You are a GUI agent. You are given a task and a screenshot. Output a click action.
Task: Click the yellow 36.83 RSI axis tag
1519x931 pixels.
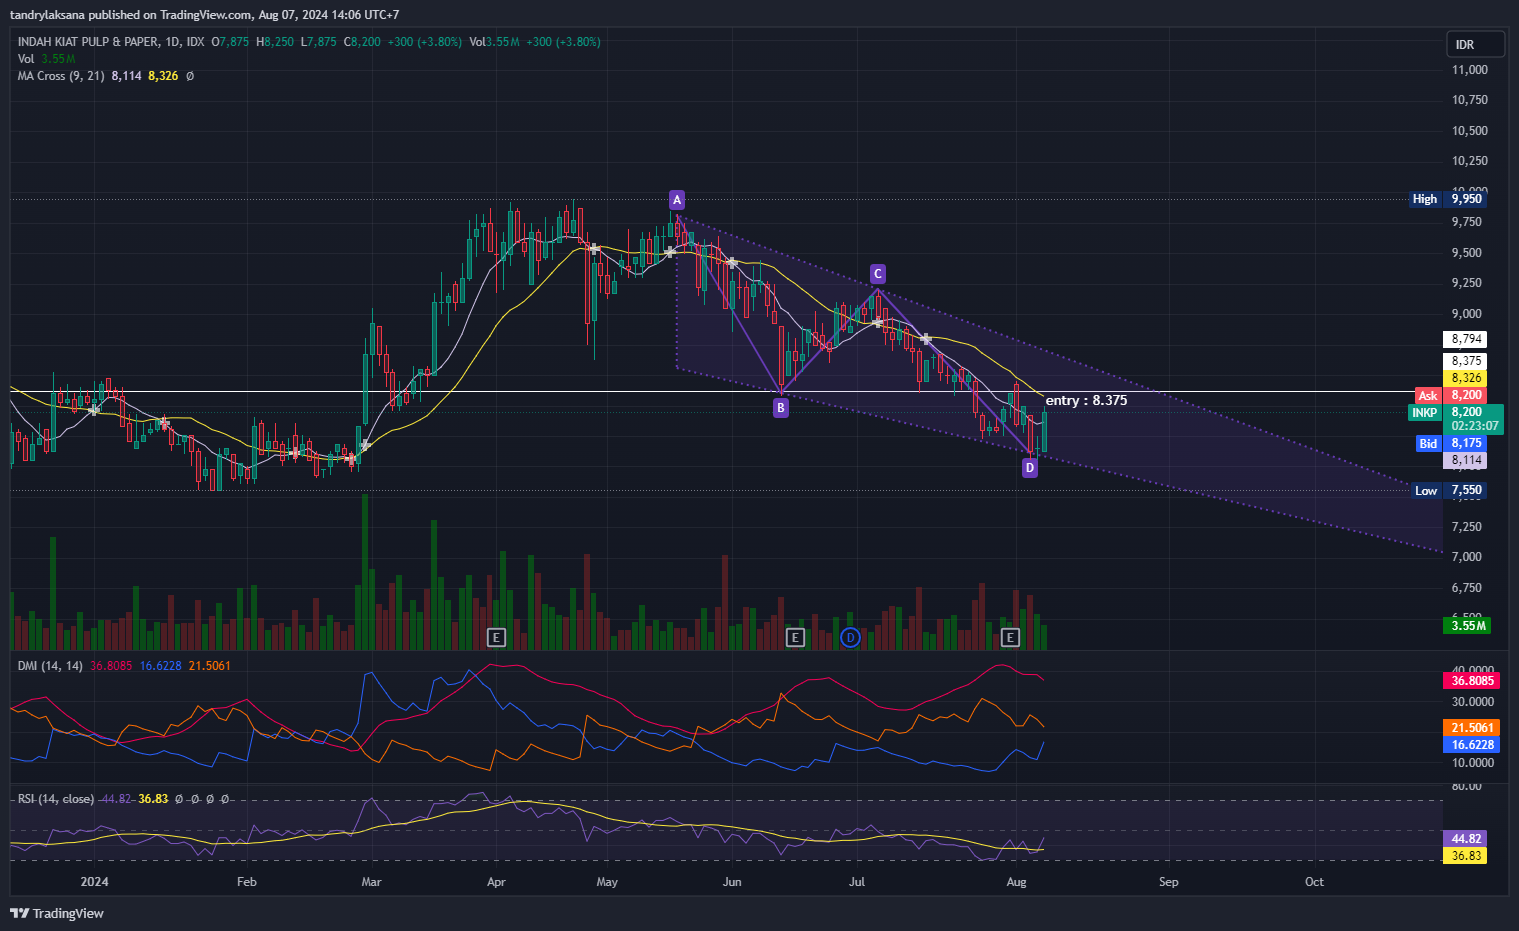tap(1466, 855)
